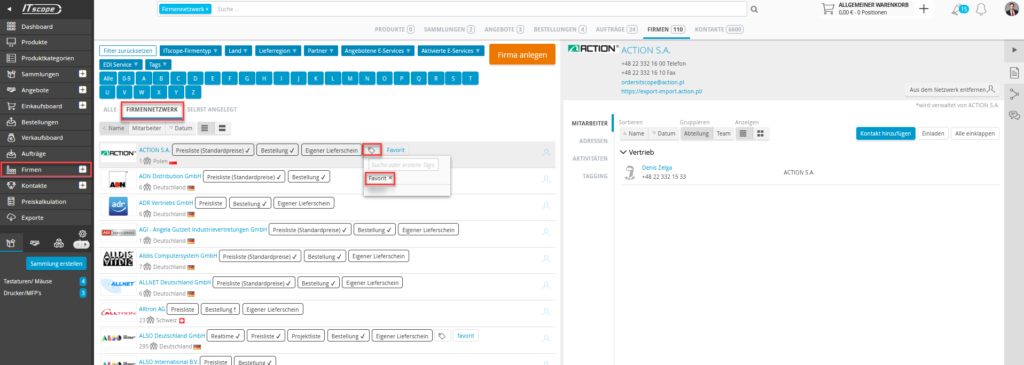Open the ADRESSEN section tab
1024x365 pixels.
594,140
